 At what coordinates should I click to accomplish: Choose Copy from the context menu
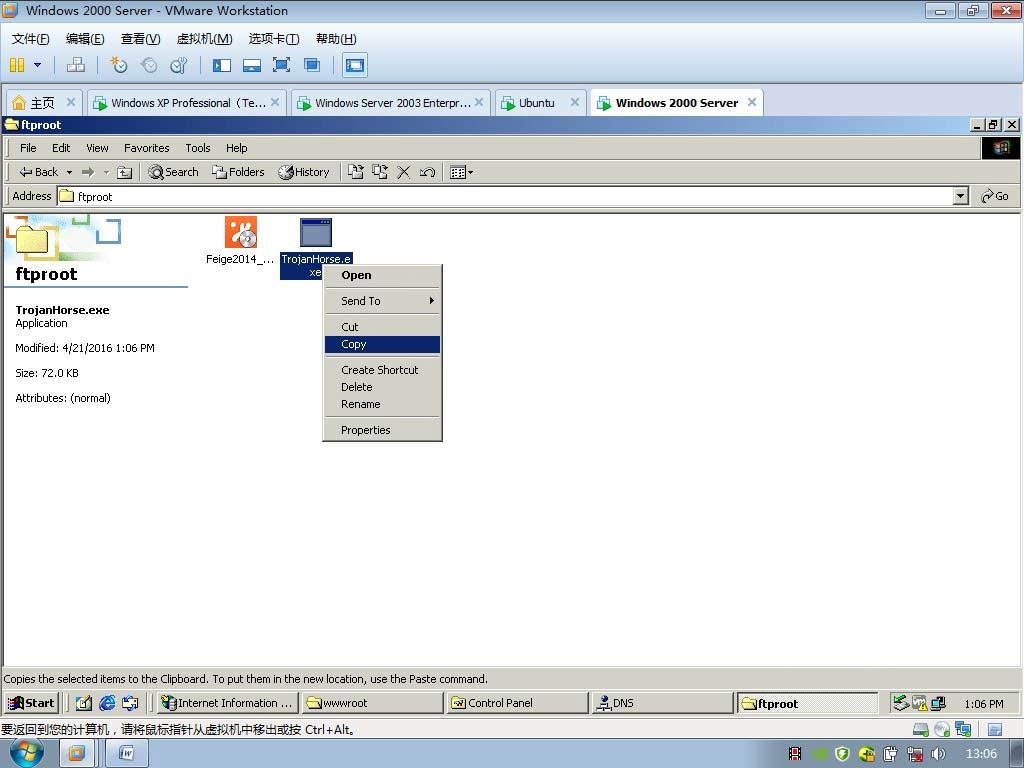pos(383,344)
